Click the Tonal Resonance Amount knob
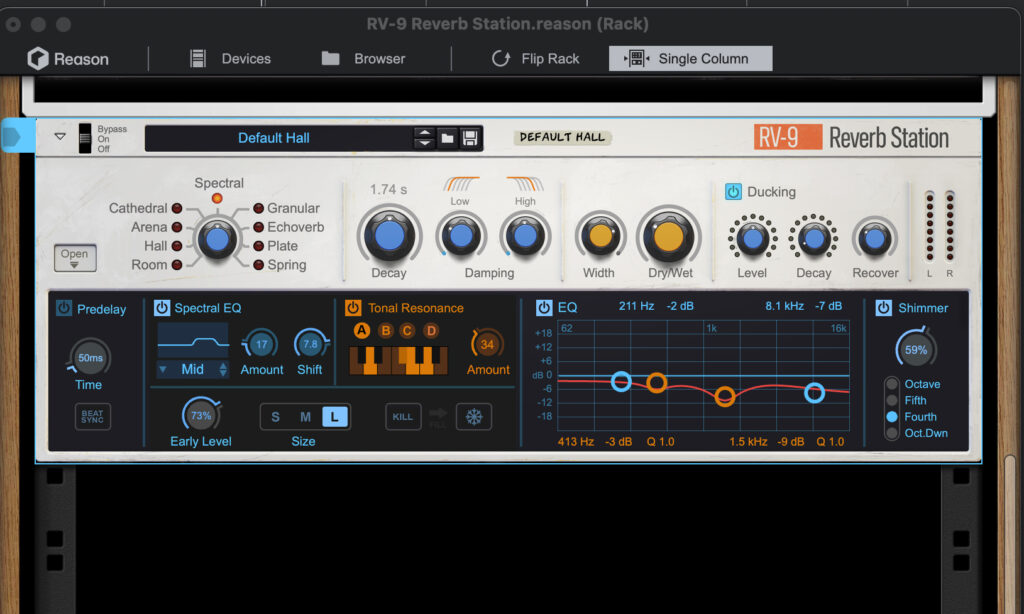The width and height of the screenshot is (1024, 614). click(x=487, y=344)
